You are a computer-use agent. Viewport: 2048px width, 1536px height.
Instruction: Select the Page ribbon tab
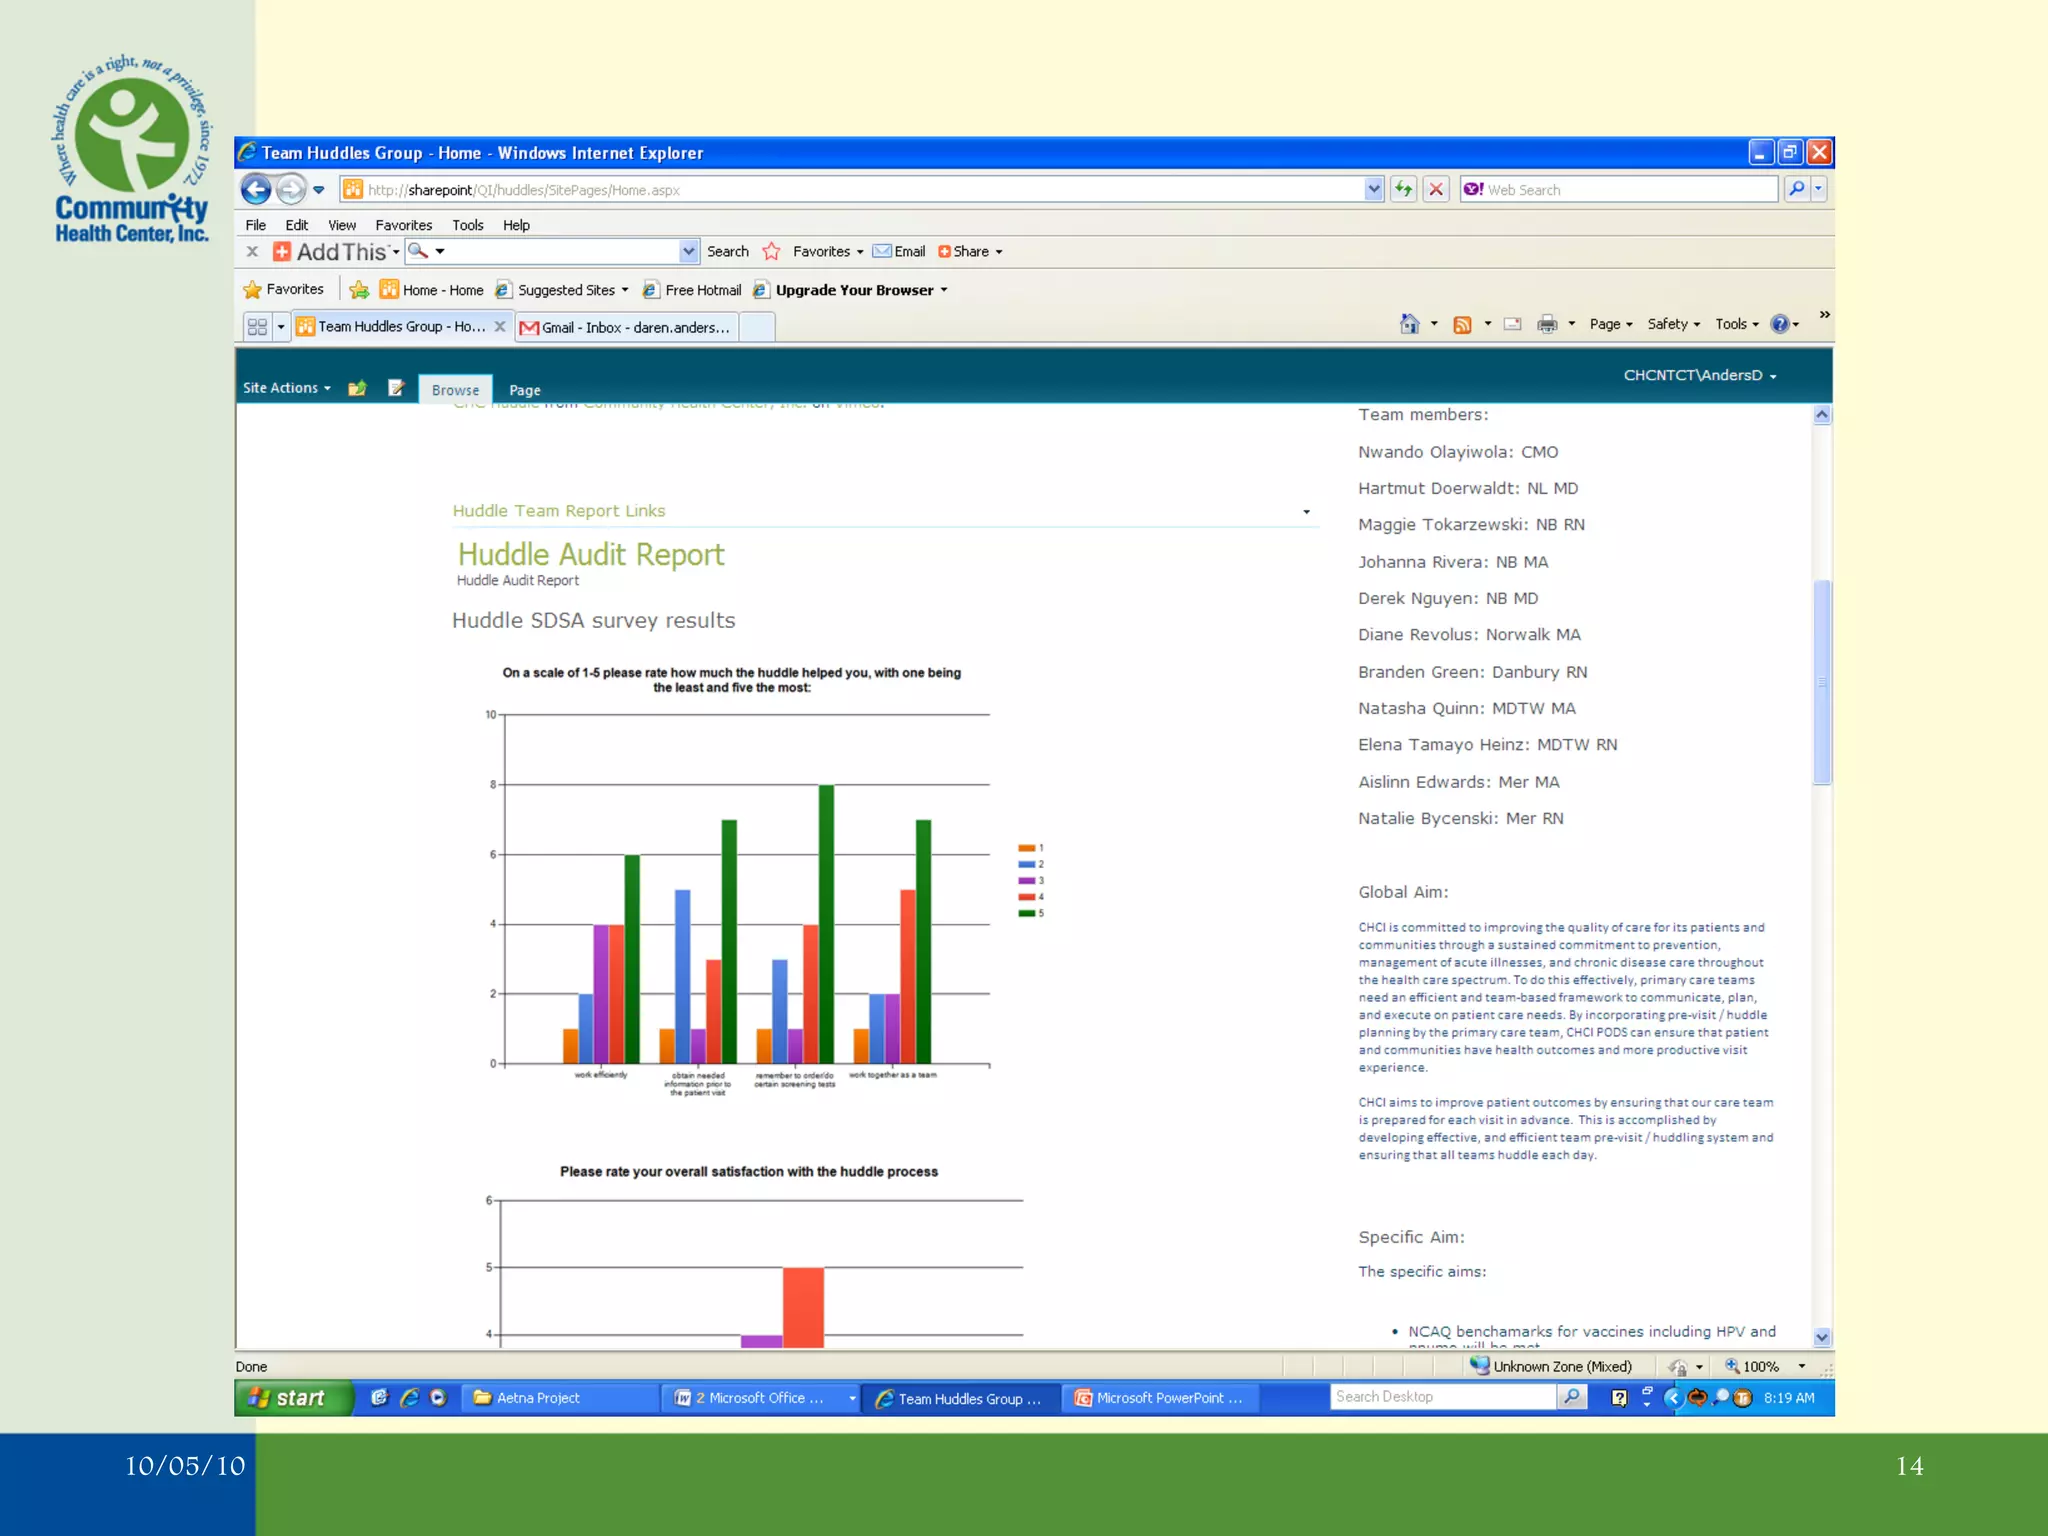click(524, 390)
